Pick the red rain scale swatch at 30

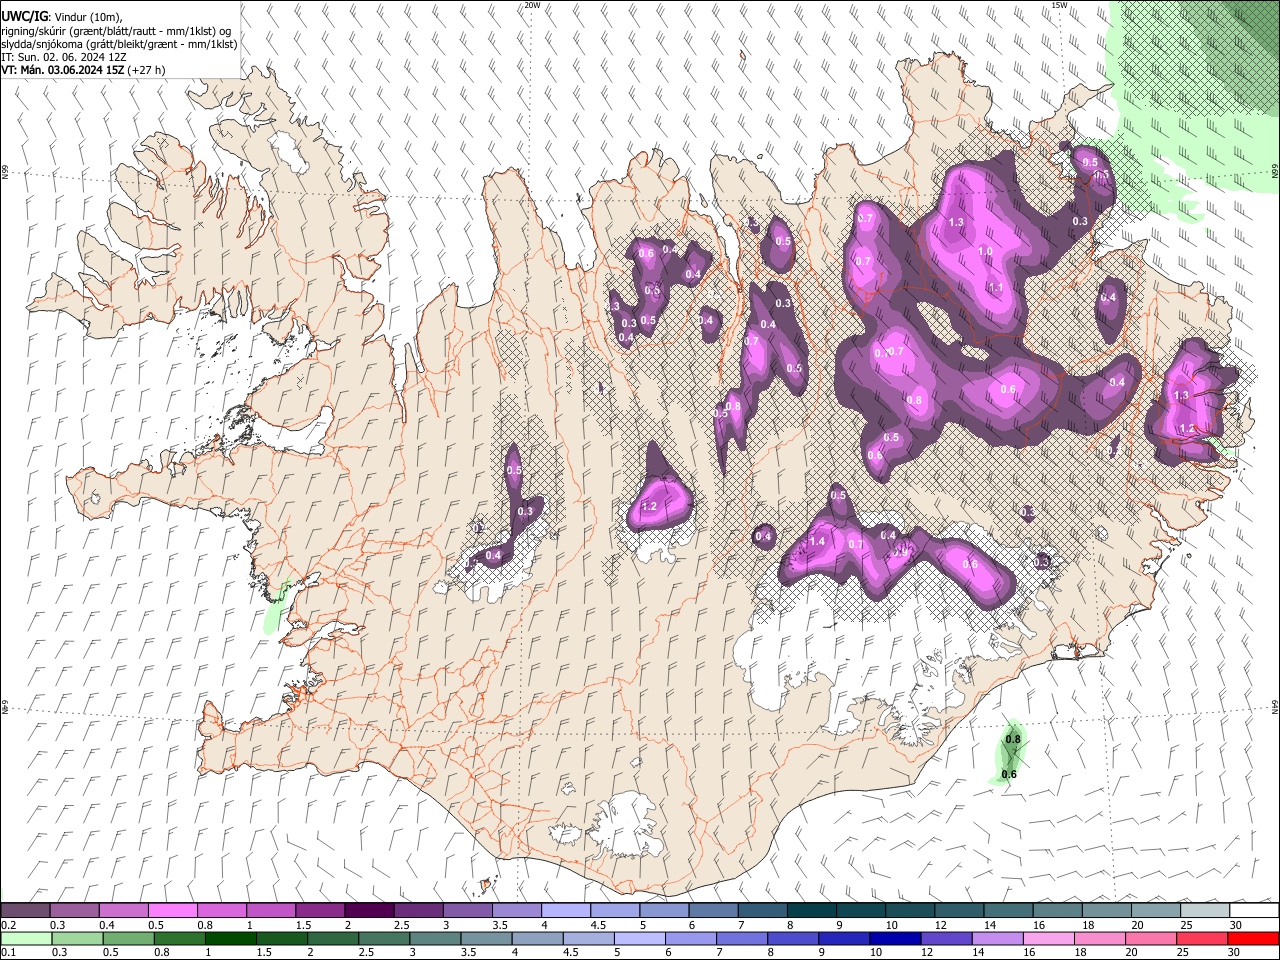[1253, 938]
